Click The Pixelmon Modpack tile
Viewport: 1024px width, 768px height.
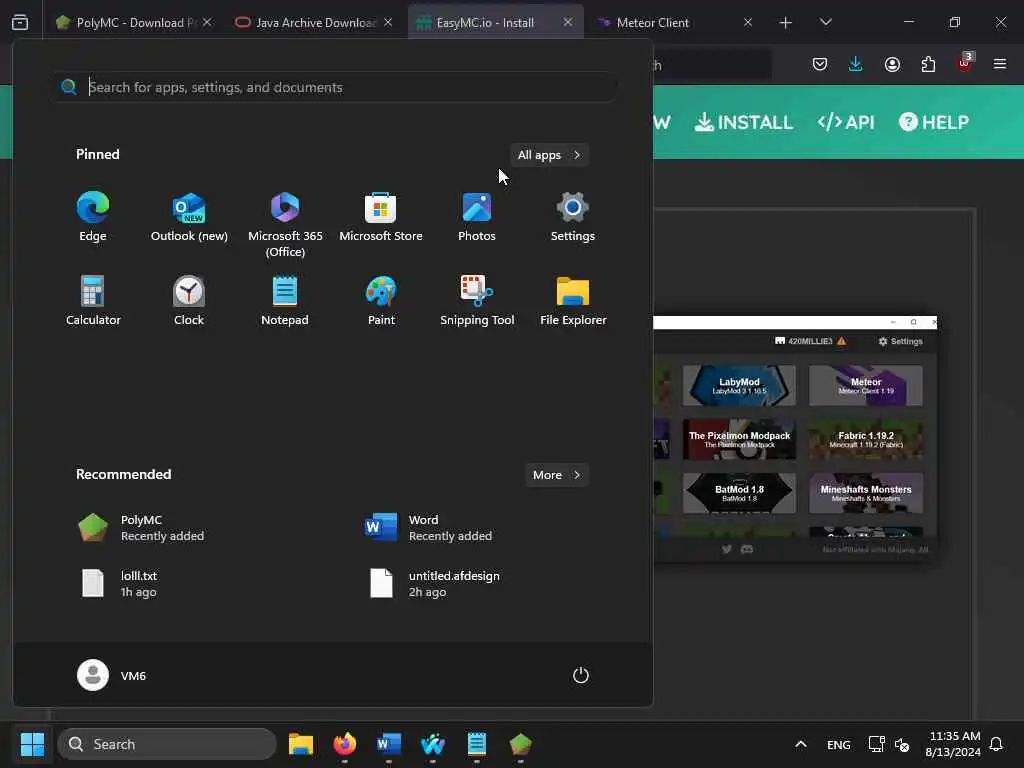click(739, 440)
